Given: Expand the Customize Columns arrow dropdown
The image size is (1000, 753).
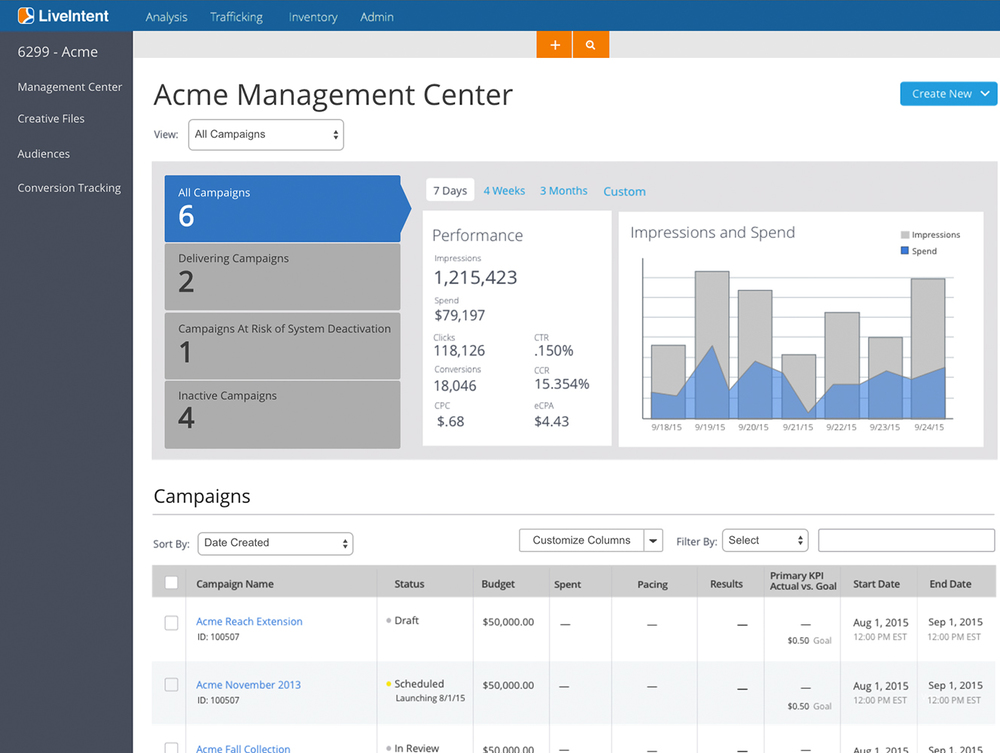Looking at the screenshot, I should pos(653,540).
